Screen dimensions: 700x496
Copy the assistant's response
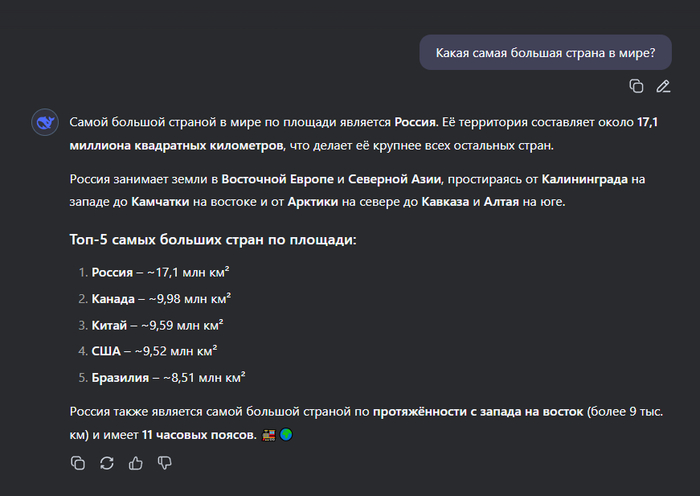click(78, 463)
